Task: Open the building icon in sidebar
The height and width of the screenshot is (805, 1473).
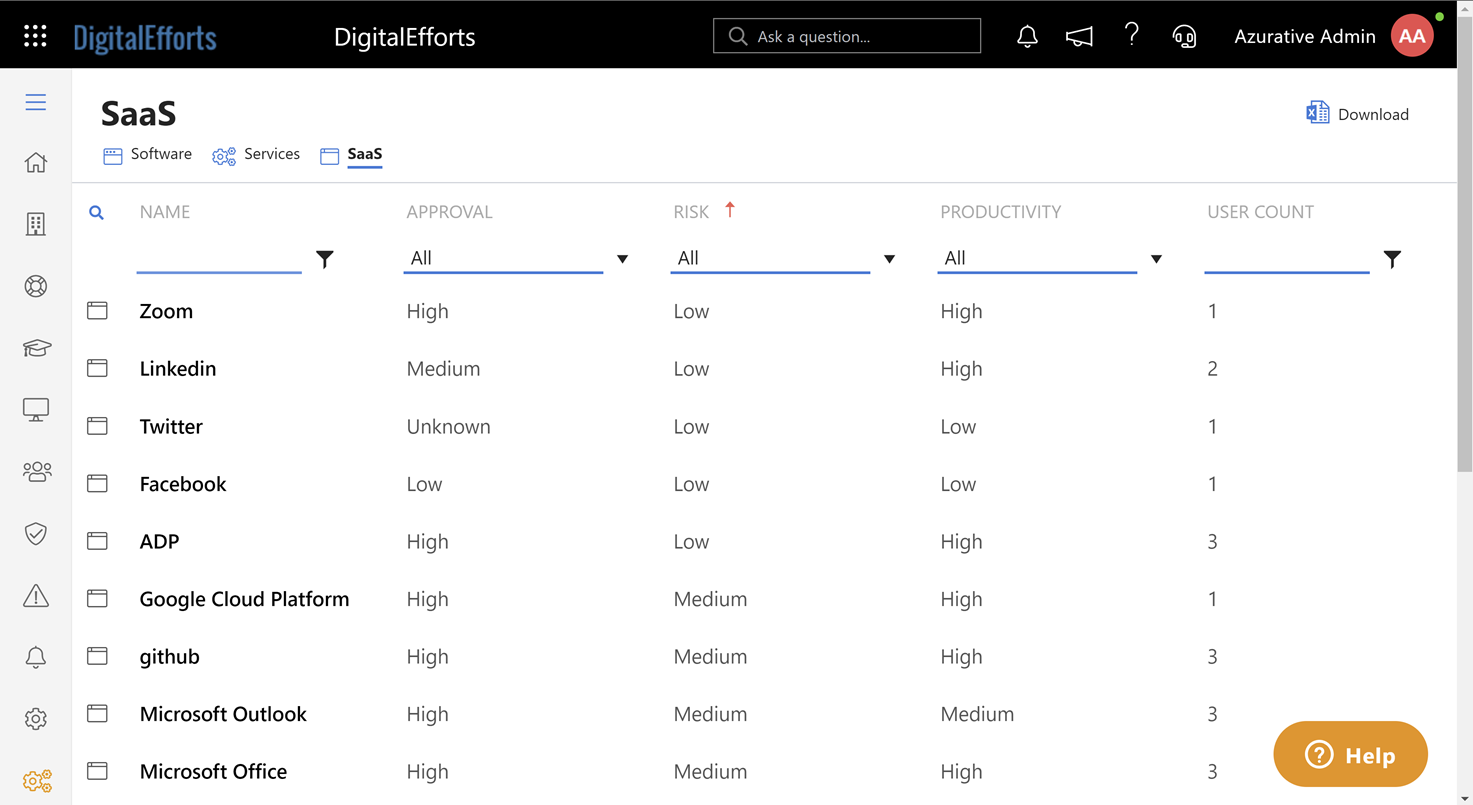Action: pyautogui.click(x=36, y=224)
